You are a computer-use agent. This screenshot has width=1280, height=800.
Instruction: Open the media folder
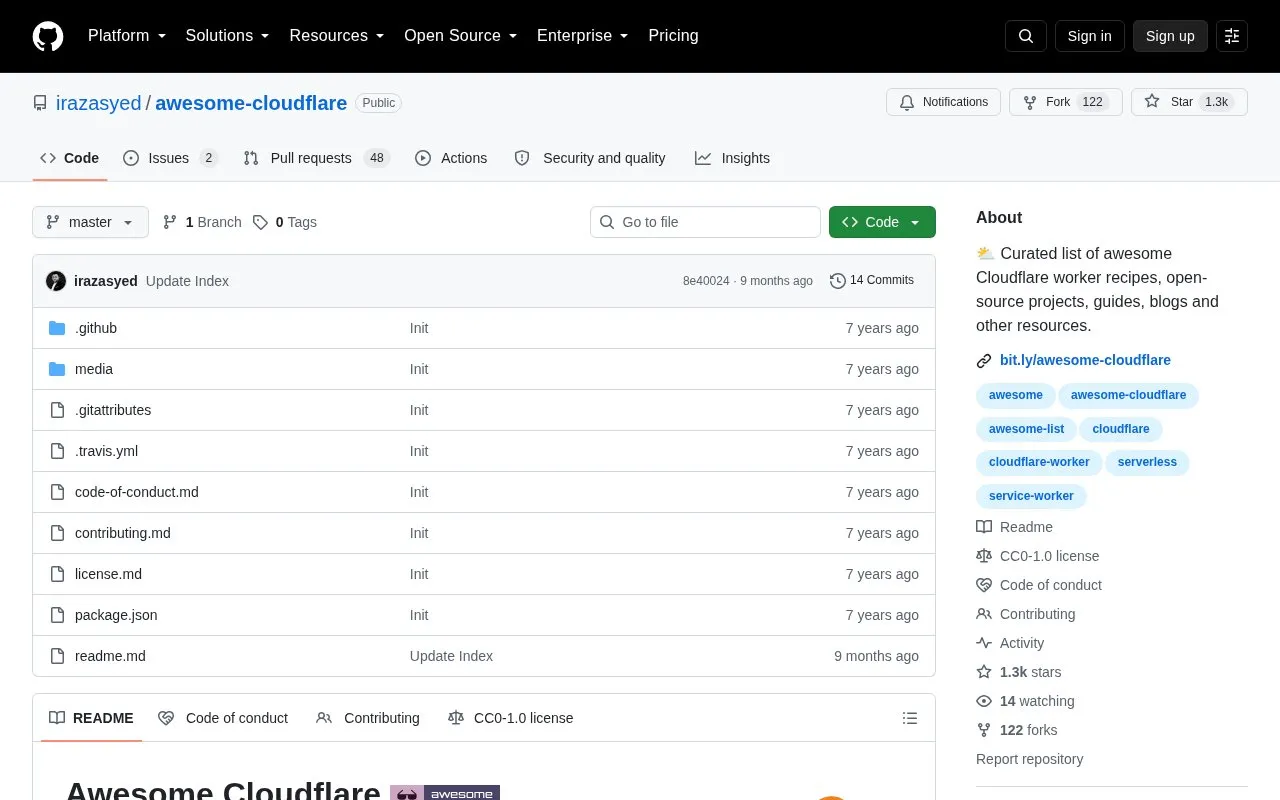tap(94, 369)
